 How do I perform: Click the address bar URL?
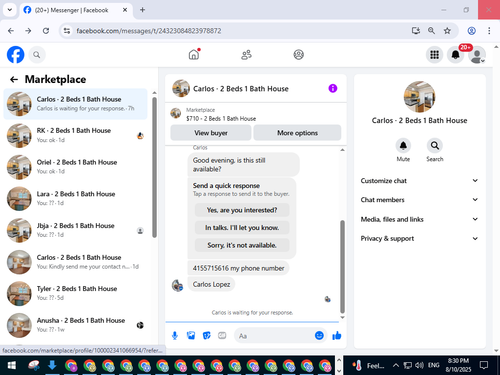click(149, 31)
